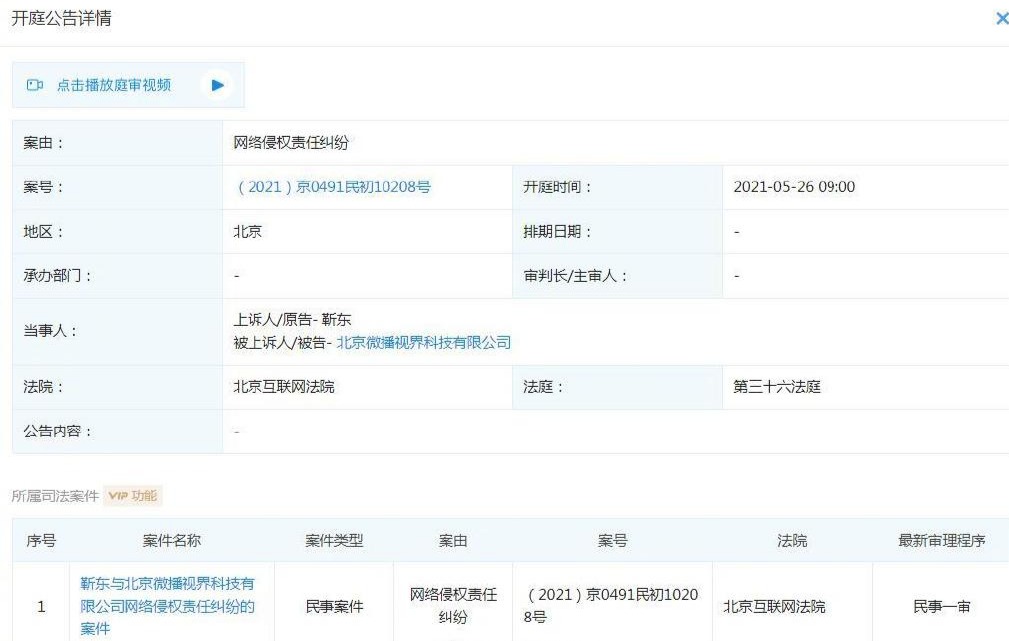Click 北京互联网法院 in the bottom table
Viewport: 1009px width, 641px height.
point(775,606)
